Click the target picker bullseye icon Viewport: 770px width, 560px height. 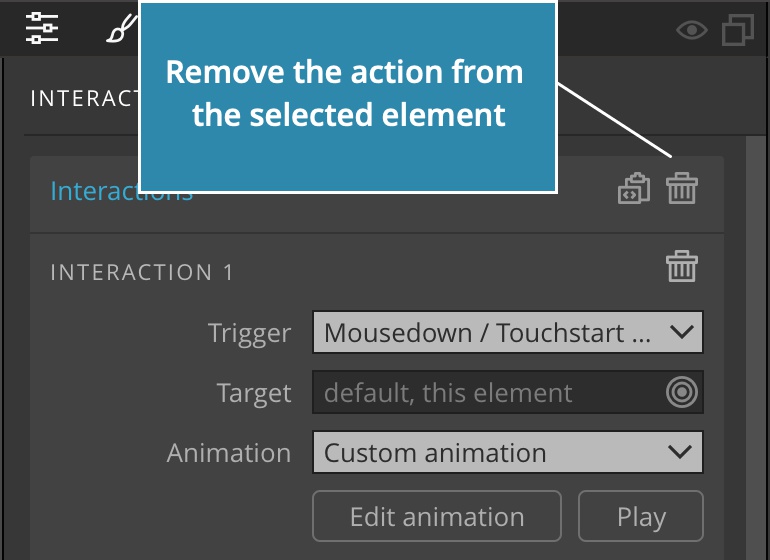(x=682, y=392)
